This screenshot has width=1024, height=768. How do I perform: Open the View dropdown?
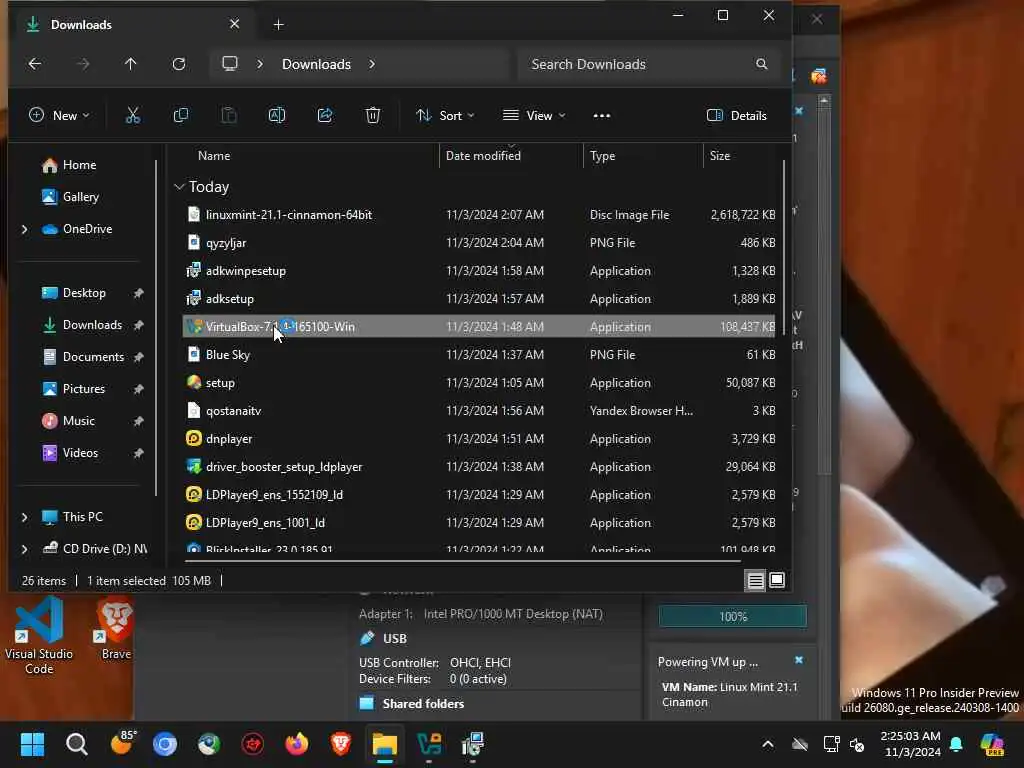[534, 116]
